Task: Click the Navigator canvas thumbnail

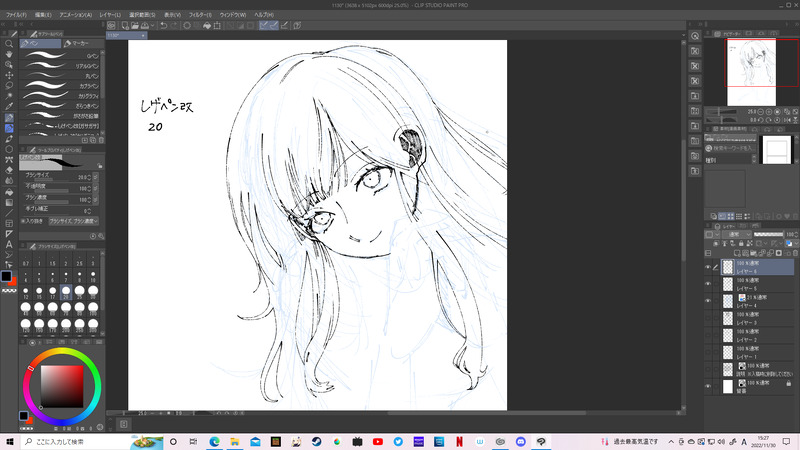Action: click(752, 72)
